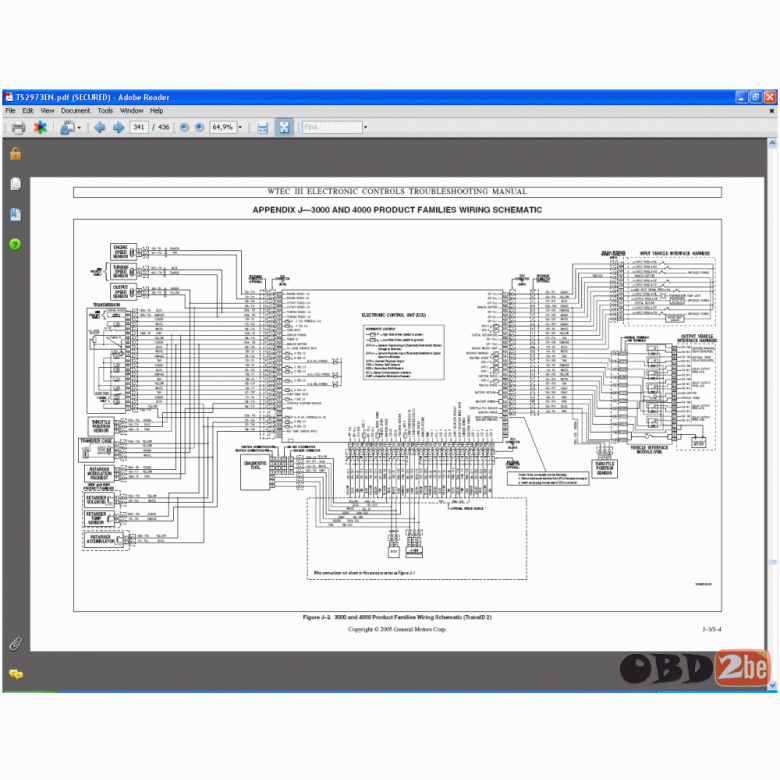Open the Tools menu
The height and width of the screenshot is (780, 780).
(x=105, y=111)
